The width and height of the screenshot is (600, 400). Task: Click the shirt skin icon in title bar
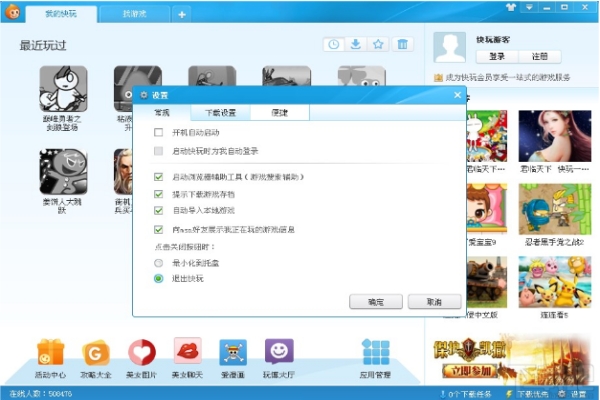tap(511, 7)
